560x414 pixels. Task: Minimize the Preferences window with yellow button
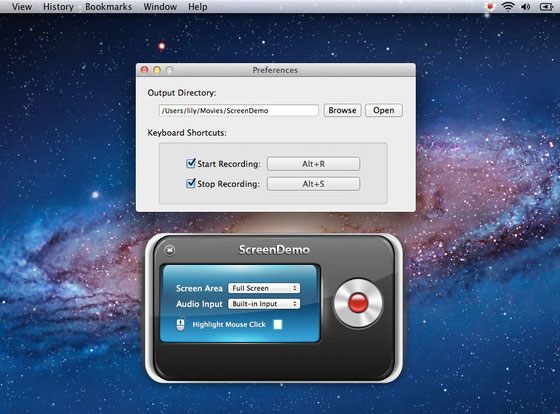pos(157,70)
